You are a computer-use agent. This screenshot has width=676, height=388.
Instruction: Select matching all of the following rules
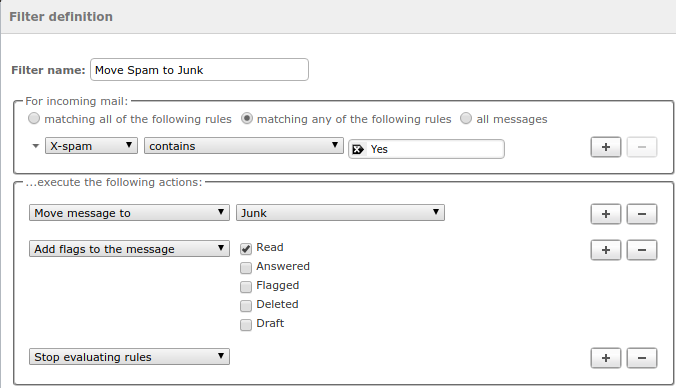pyautogui.click(x=34, y=118)
